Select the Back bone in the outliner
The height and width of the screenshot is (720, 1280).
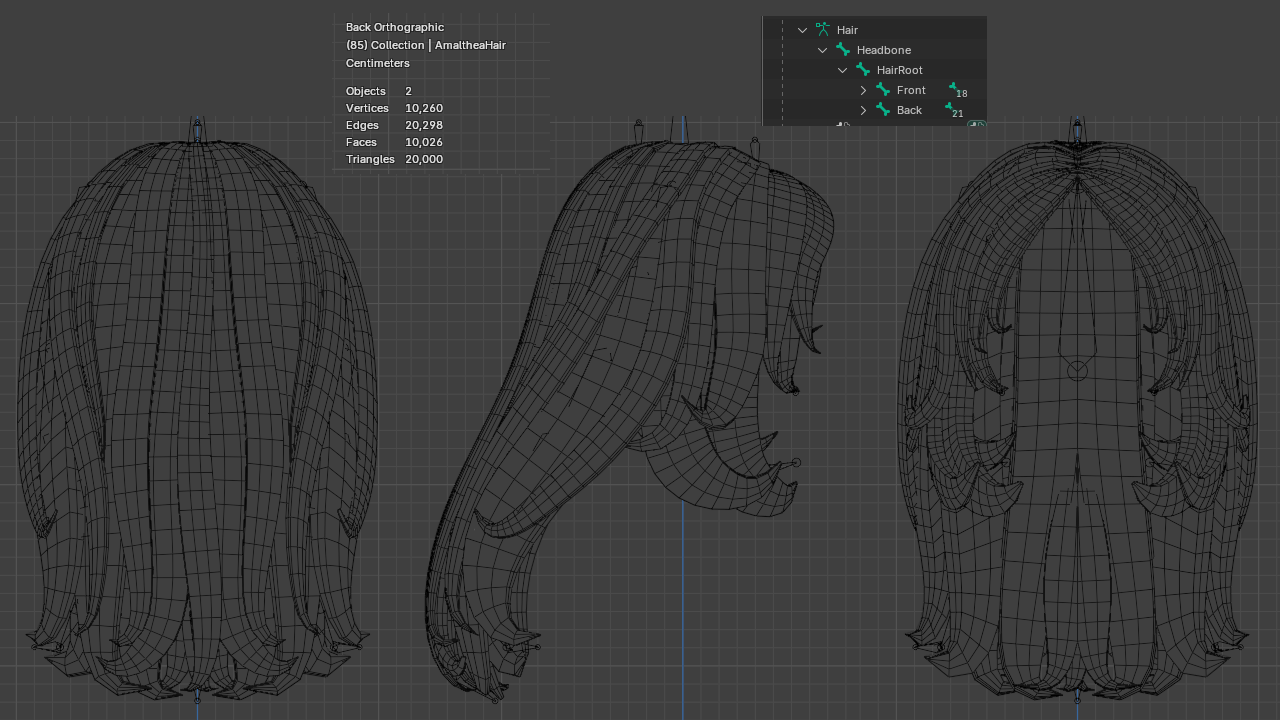click(x=908, y=110)
